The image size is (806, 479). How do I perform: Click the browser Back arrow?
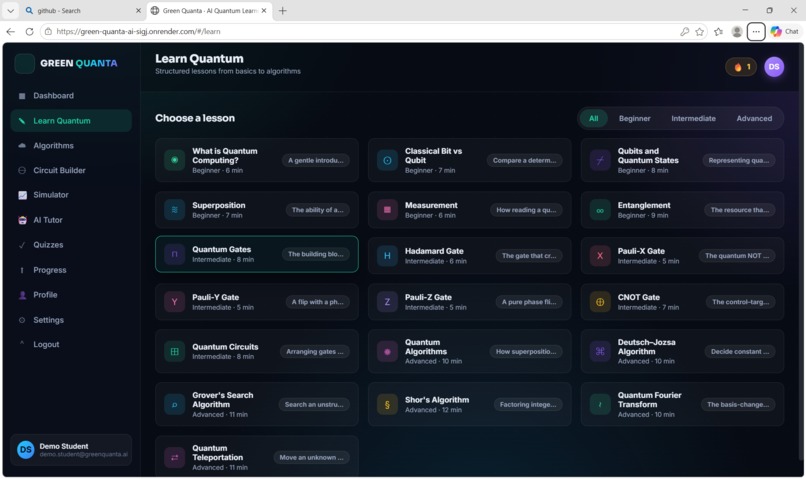[10, 31]
